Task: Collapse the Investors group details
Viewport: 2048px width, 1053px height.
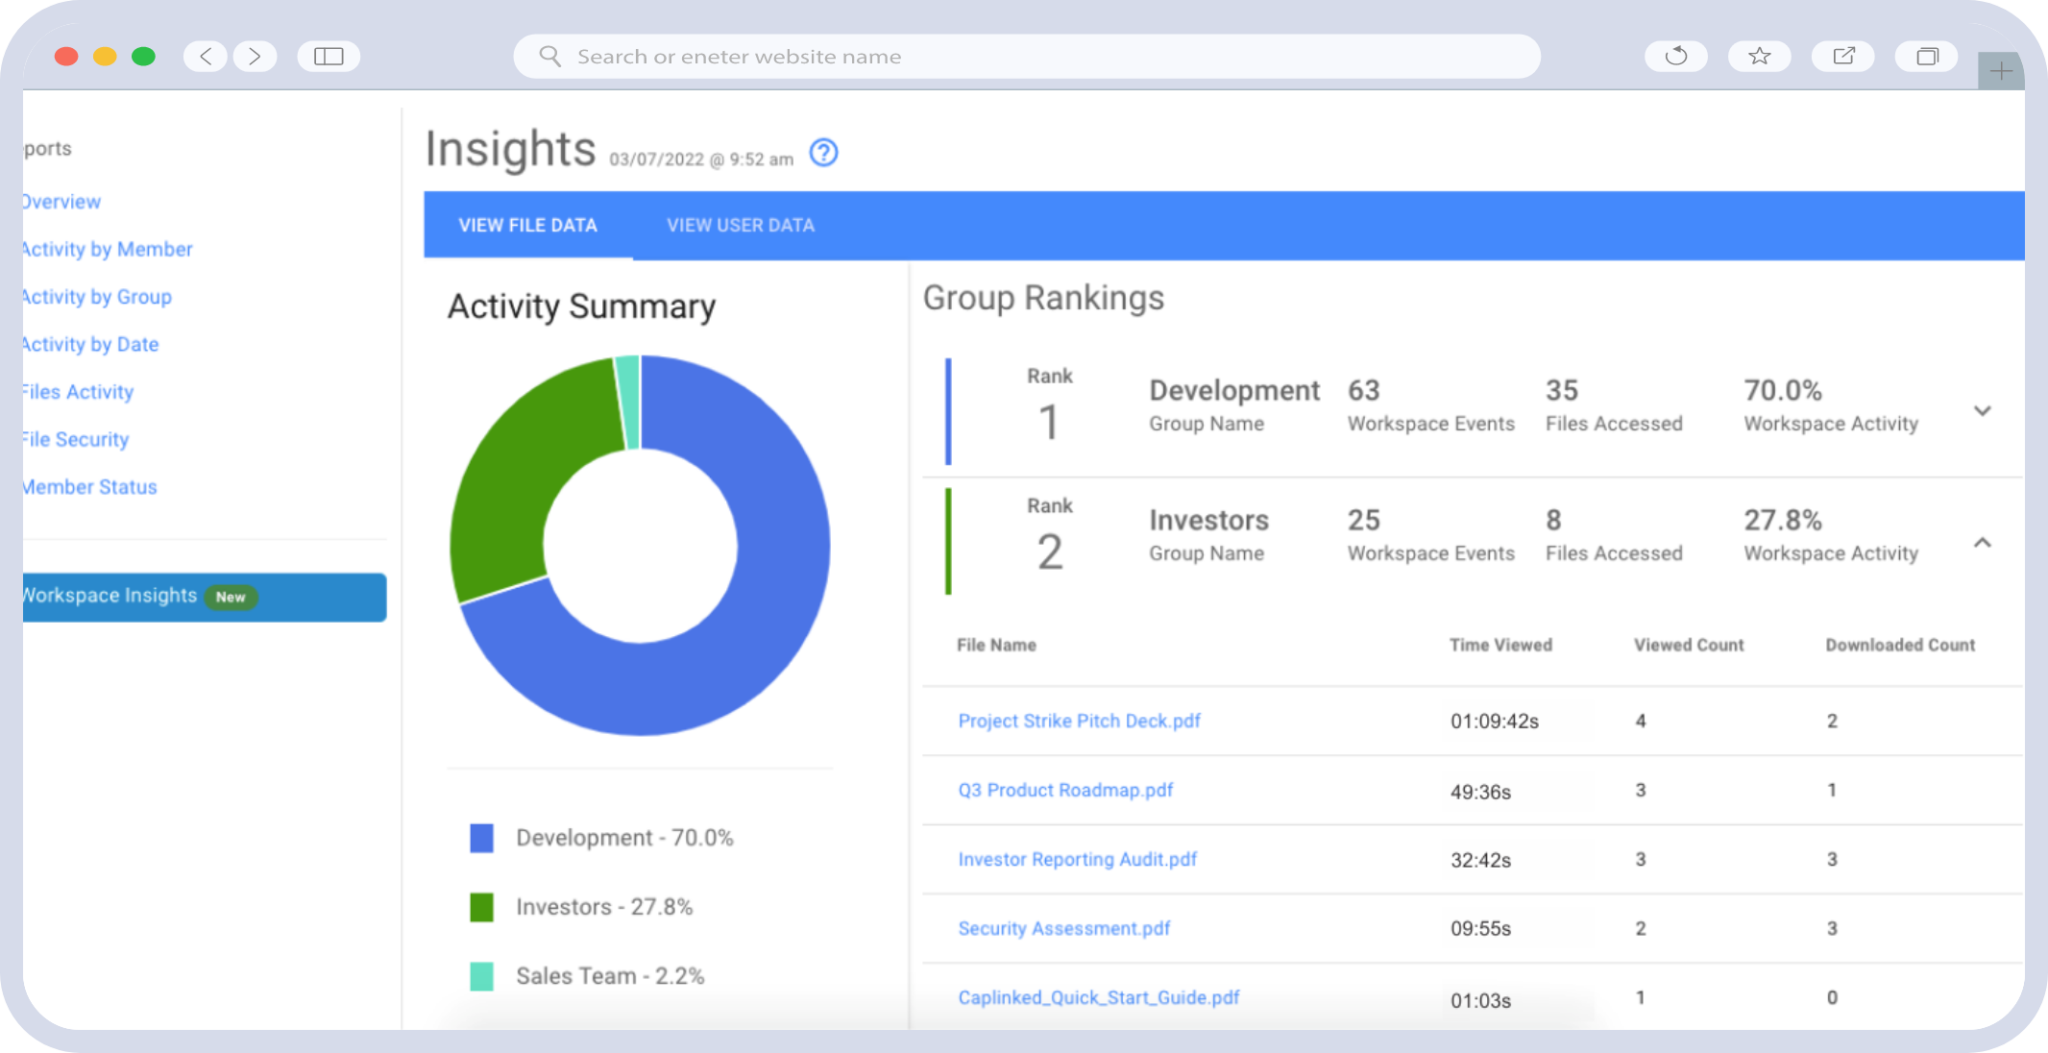Action: point(1982,543)
